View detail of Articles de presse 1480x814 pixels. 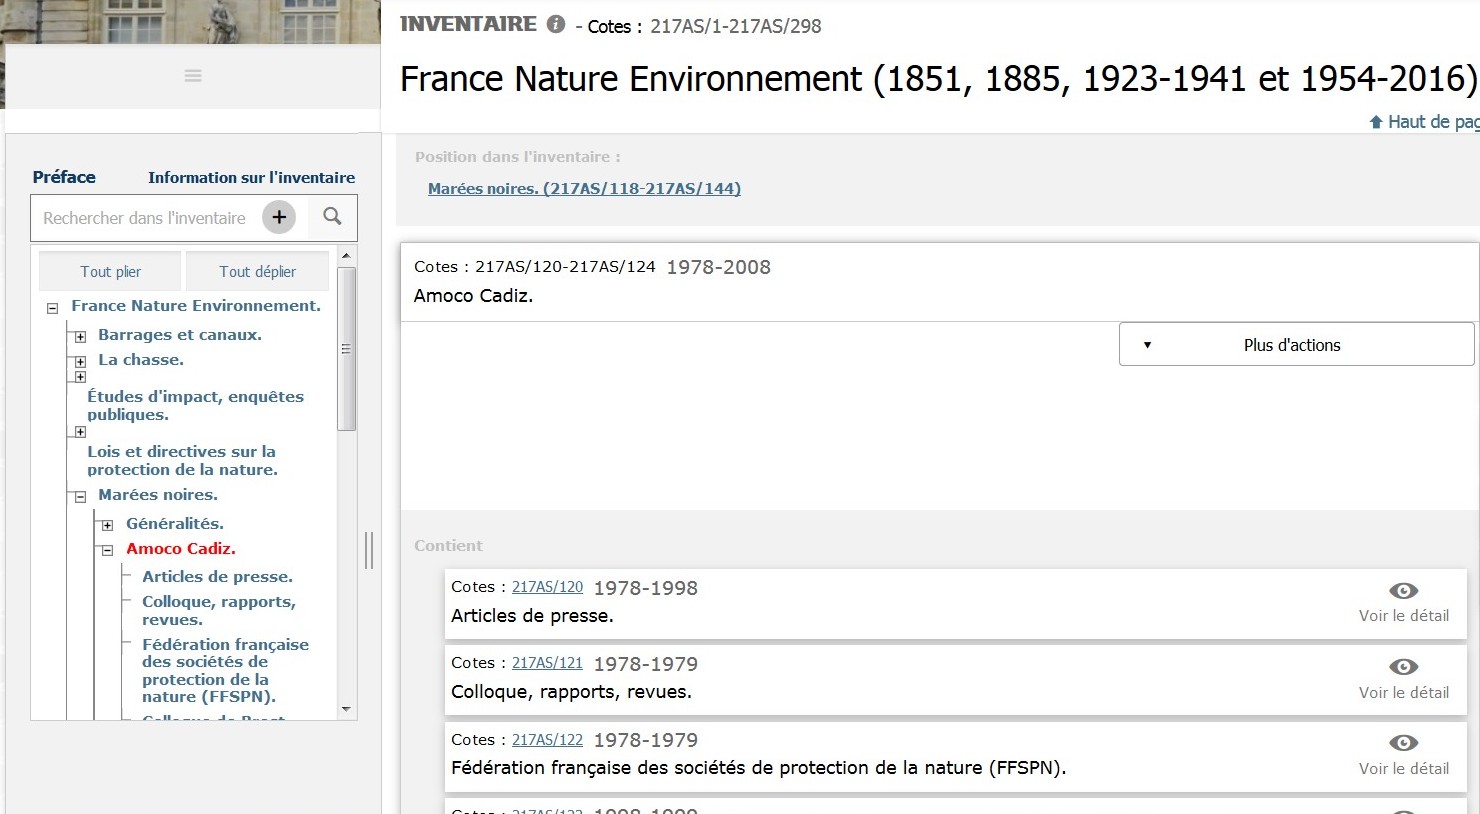tap(1403, 602)
